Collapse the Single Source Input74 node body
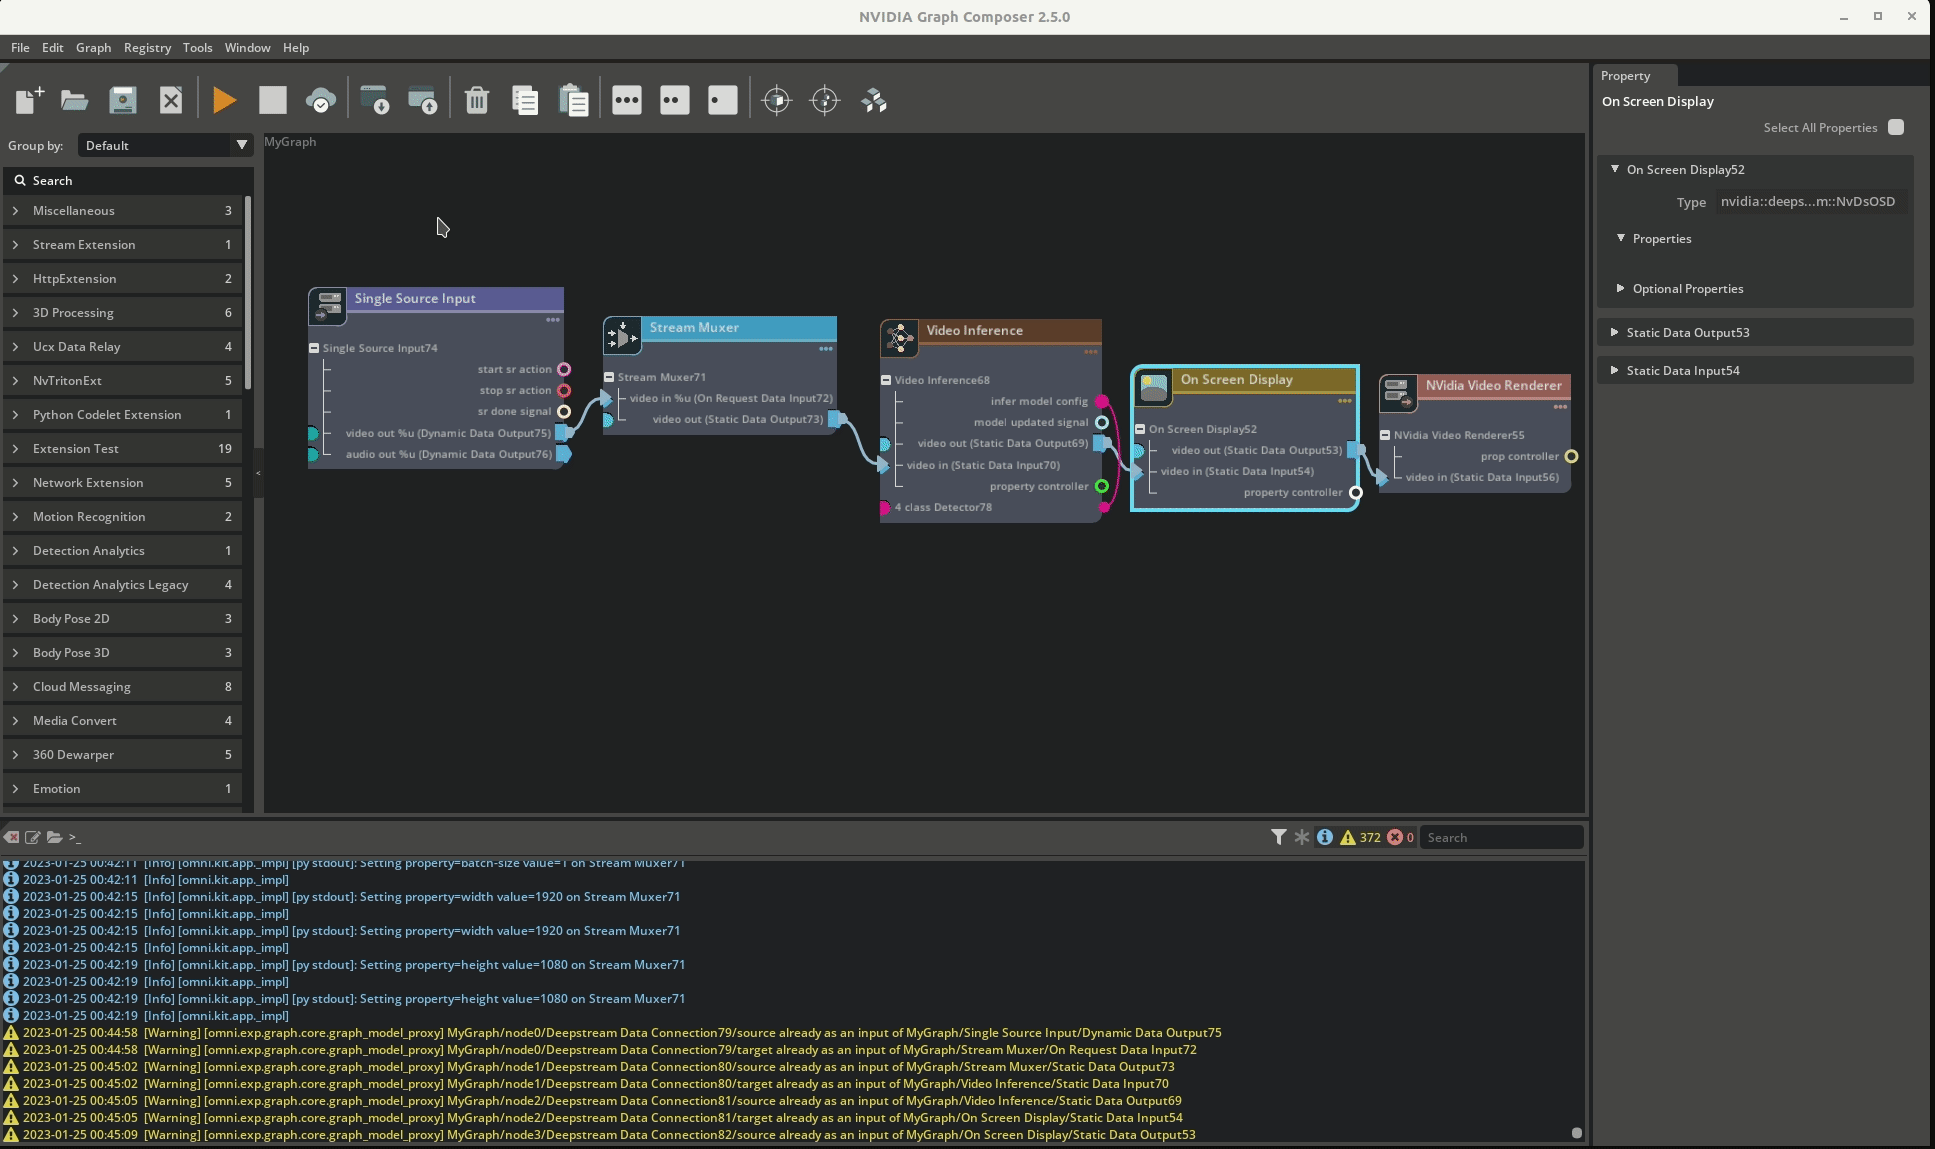The image size is (1935, 1149). [314, 348]
